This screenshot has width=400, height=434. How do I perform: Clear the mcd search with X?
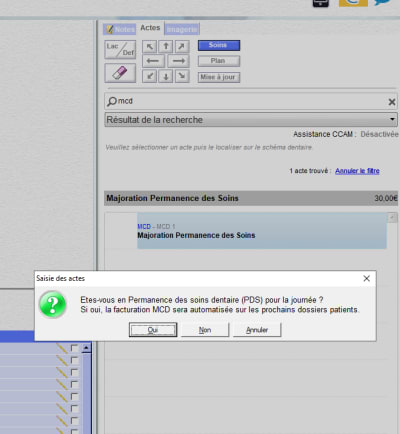[392, 102]
